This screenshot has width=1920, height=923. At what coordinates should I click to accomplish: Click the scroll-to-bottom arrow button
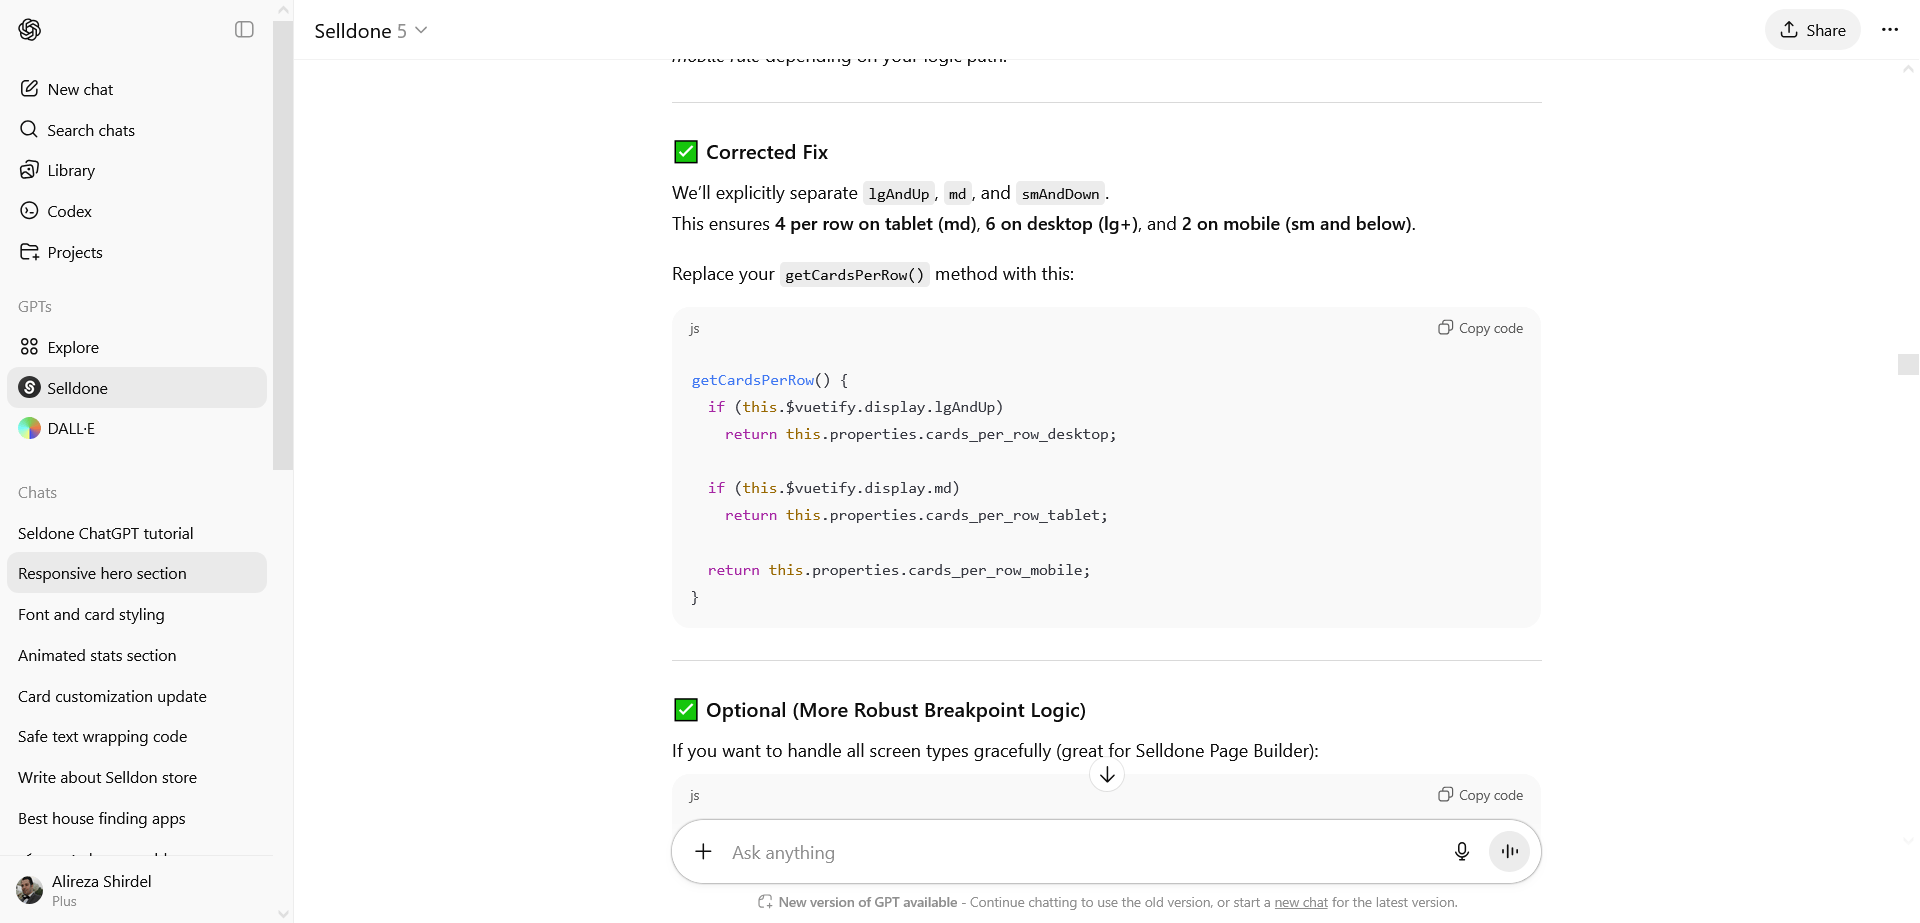pyautogui.click(x=1107, y=775)
